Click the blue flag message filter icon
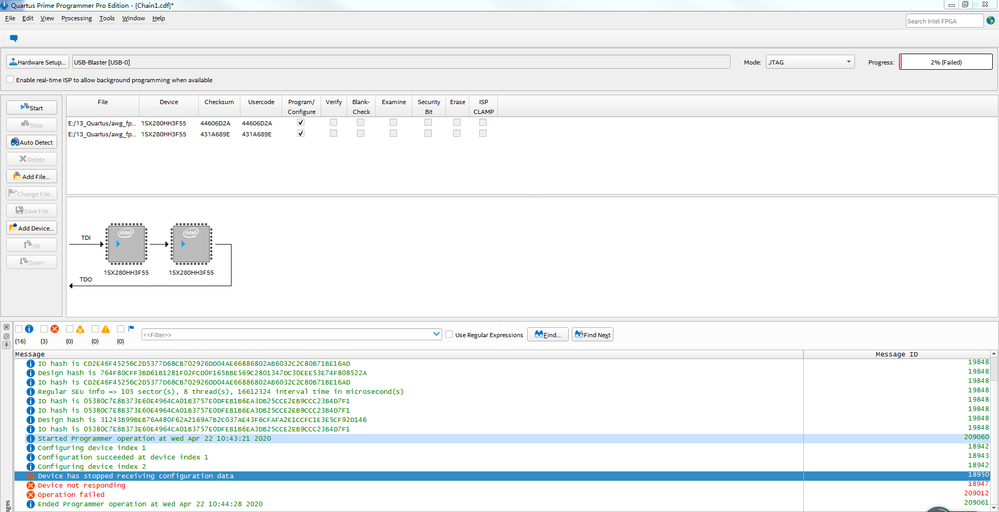999x512 pixels. (x=131, y=329)
